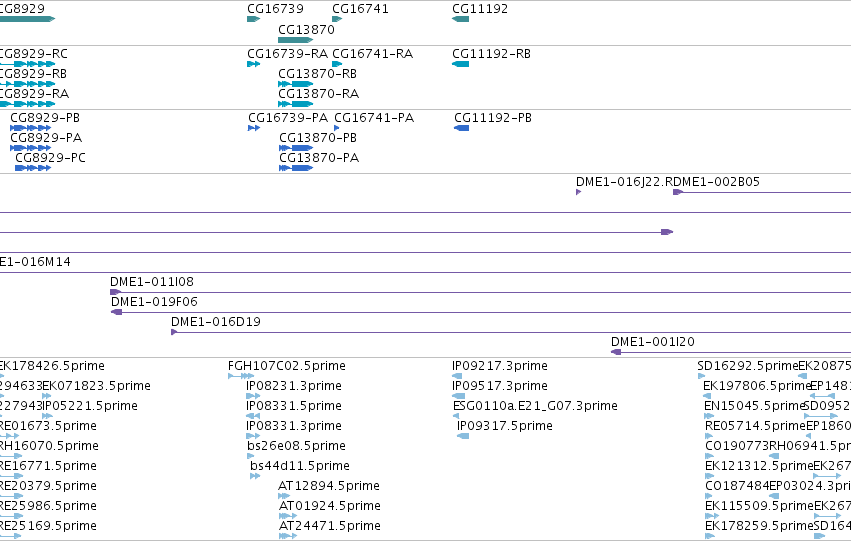This screenshot has width=851, height=541.
Task: Select the CO190773 EST label
Action: 737,446
